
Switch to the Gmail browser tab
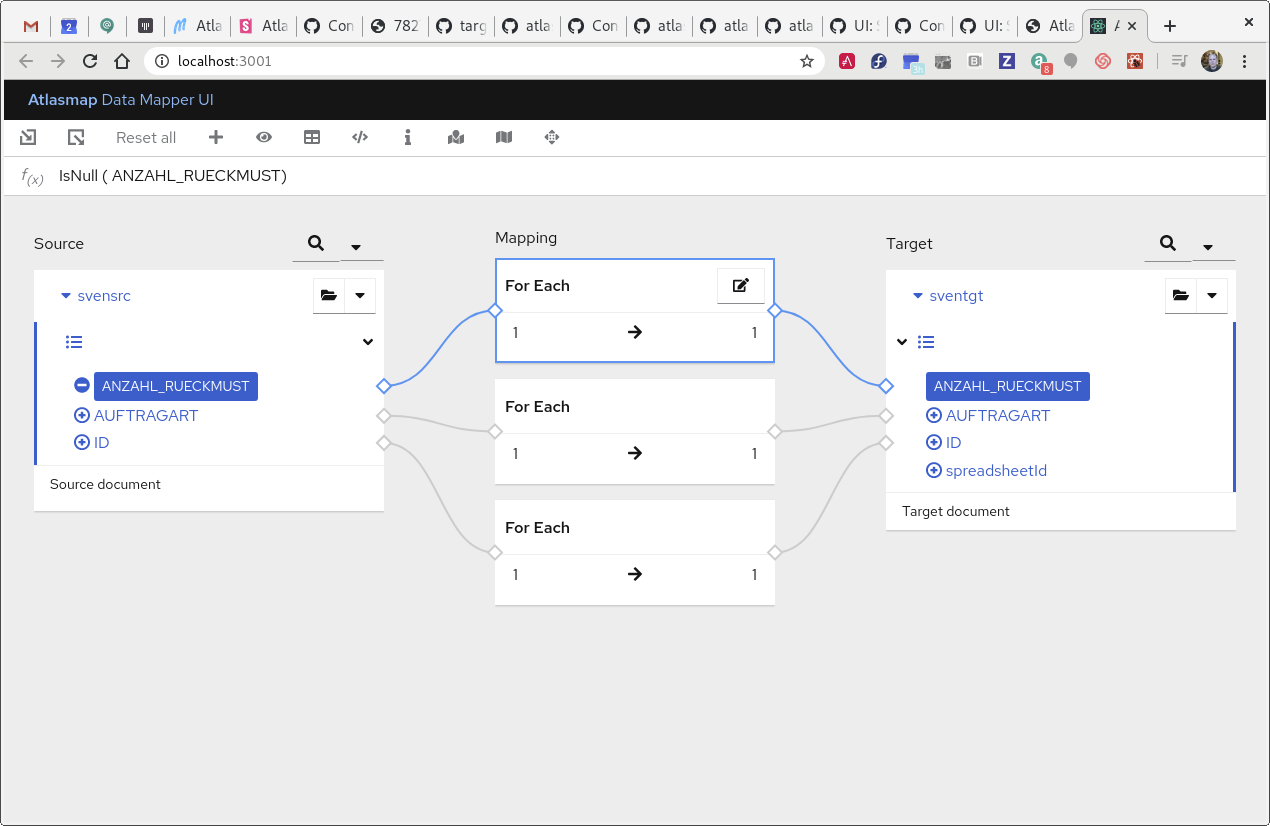point(30,25)
